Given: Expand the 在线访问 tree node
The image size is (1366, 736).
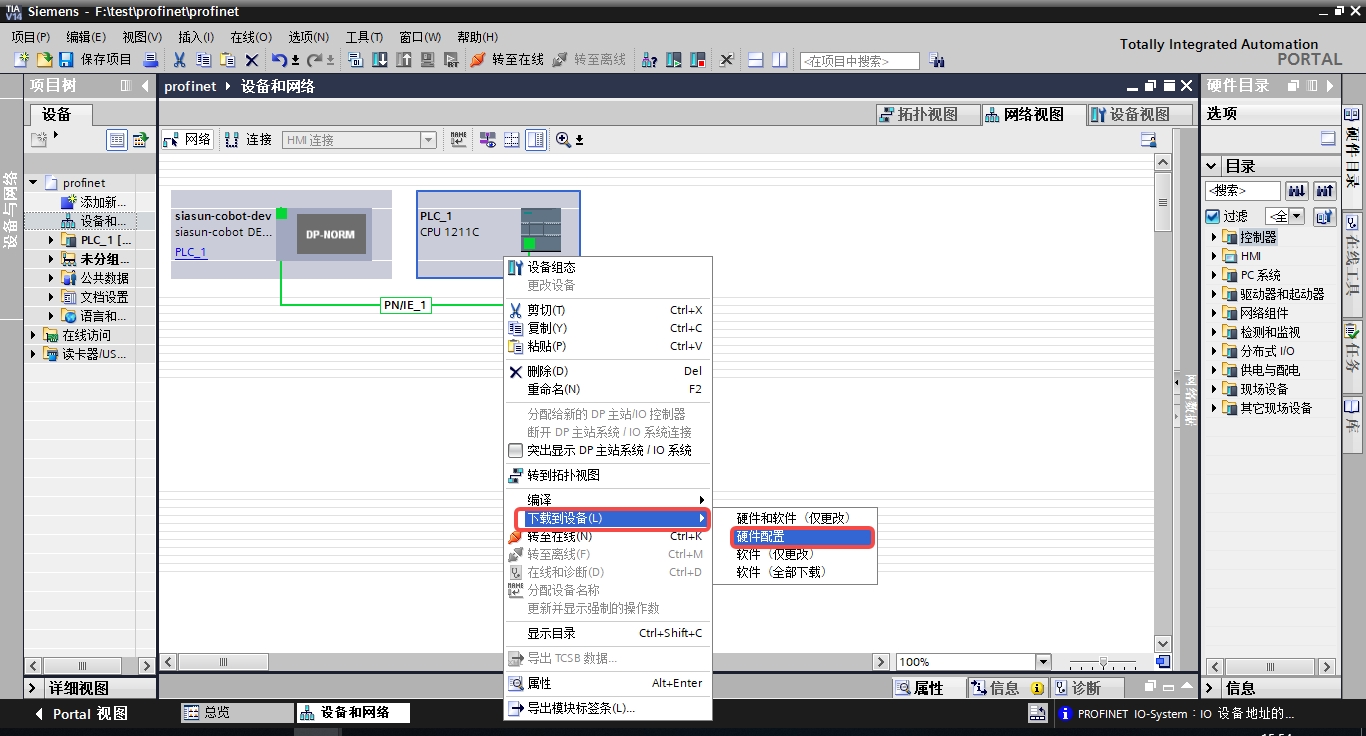Looking at the screenshot, I should pos(33,335).
